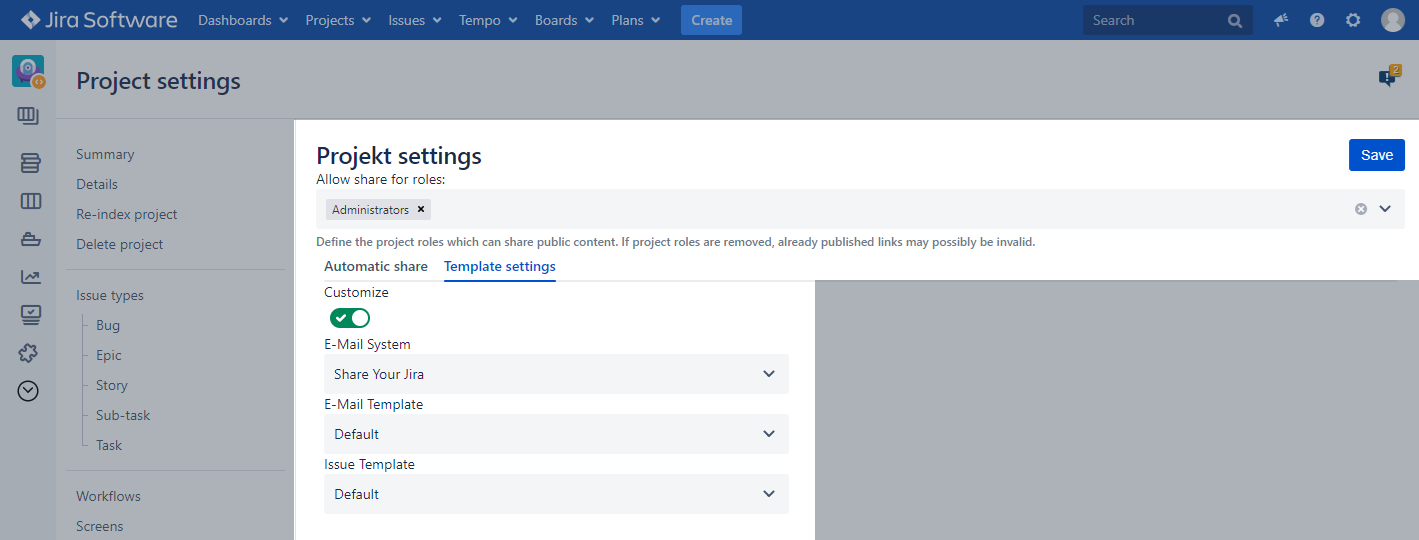The width and height of the screenshot is (1419, 540).
Task: Click the blue Save button
Action: click(x=1376, y=155)
